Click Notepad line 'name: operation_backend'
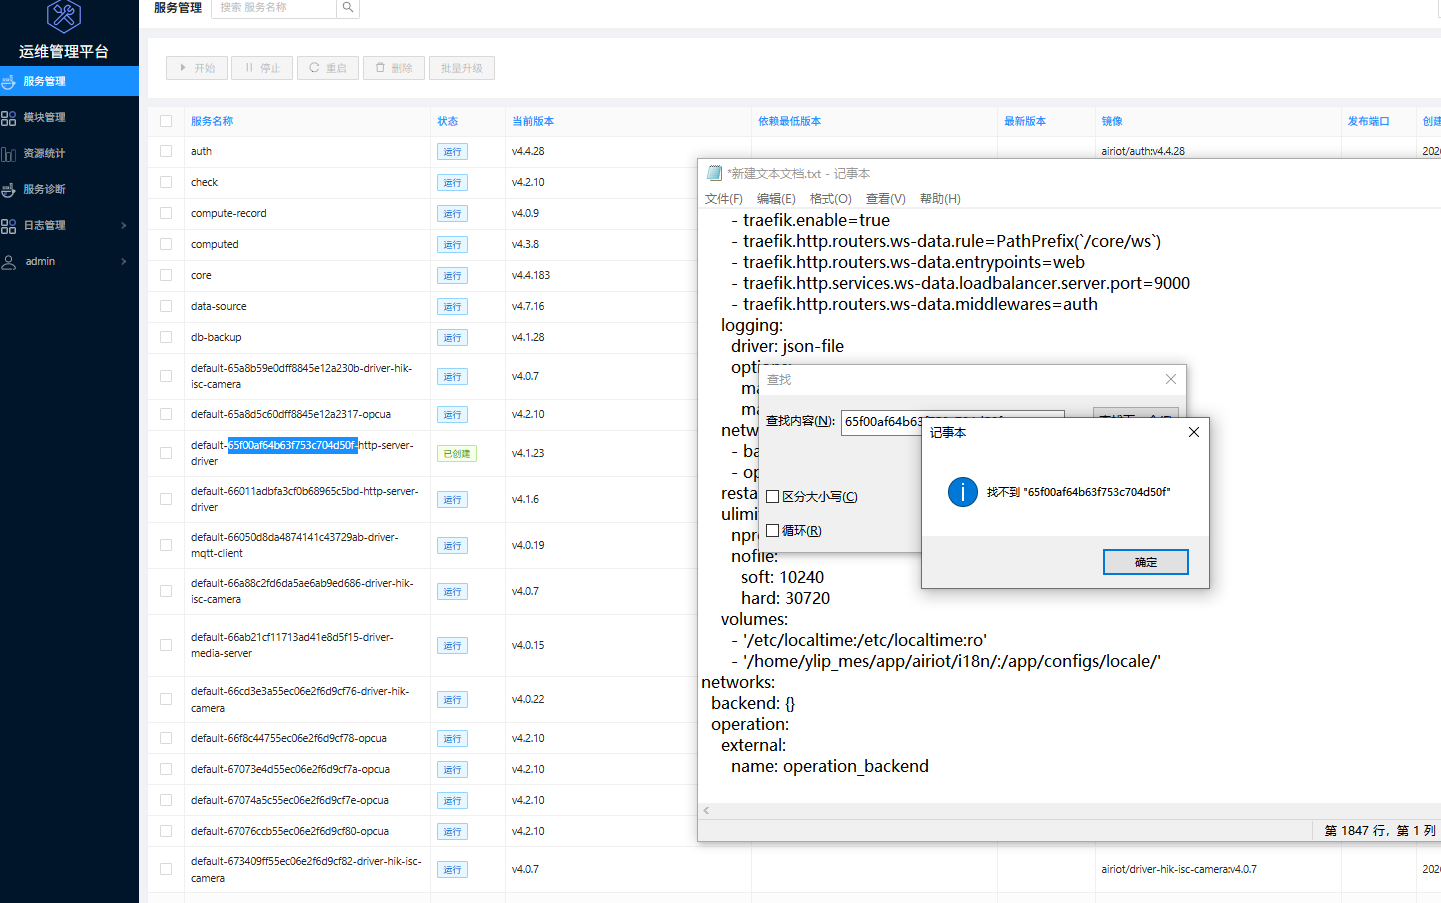1441x903 pixels. coord(830,766)
